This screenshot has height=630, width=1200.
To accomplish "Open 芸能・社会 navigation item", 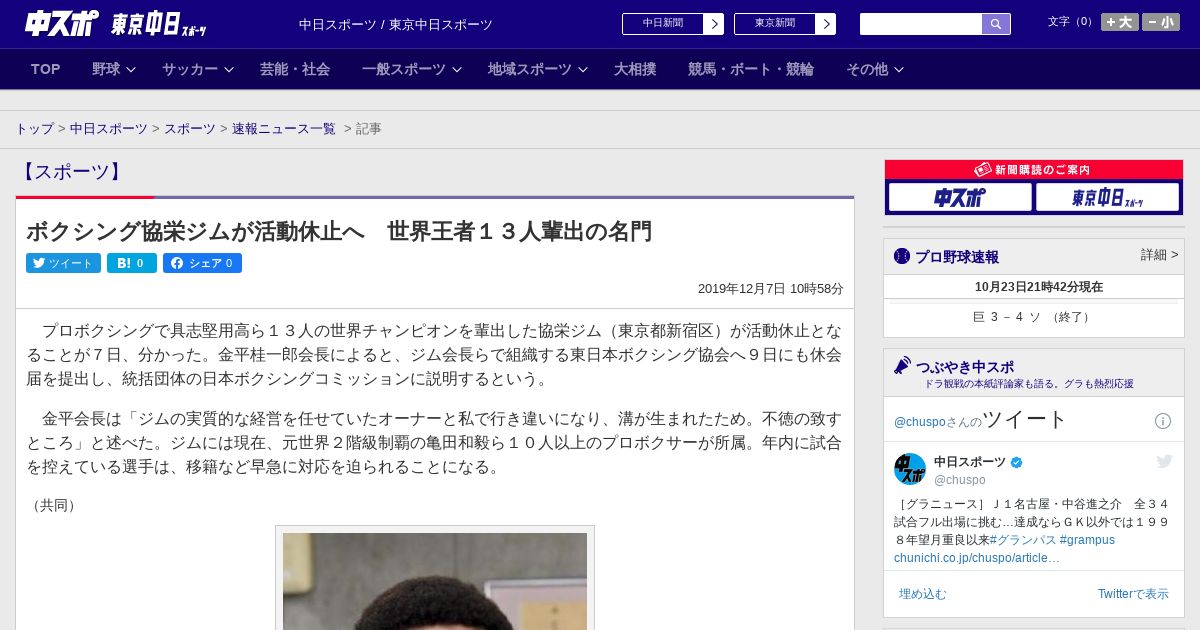I will pos(295,69).
